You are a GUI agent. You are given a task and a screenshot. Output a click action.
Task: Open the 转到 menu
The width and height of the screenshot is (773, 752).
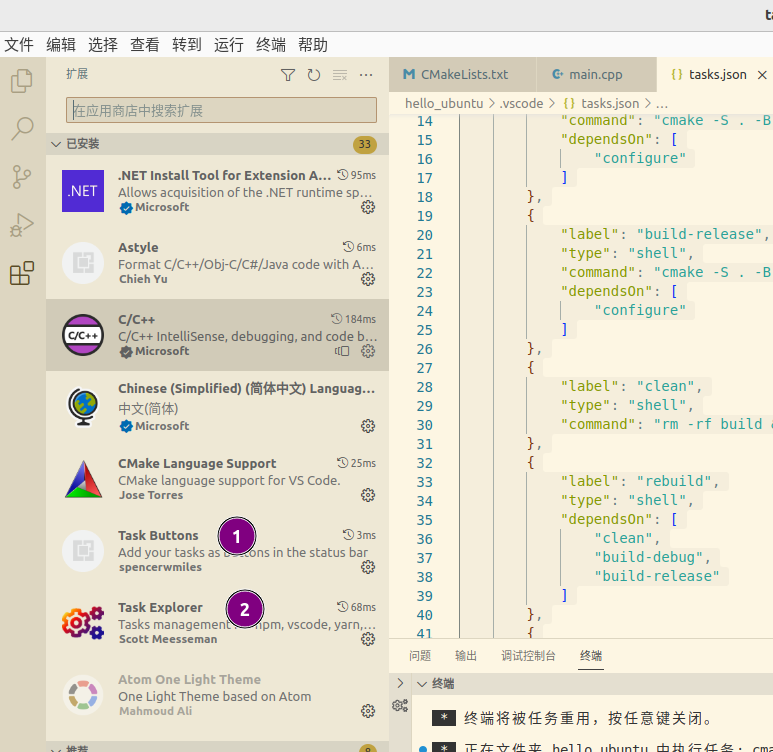(x=186, y=45)
